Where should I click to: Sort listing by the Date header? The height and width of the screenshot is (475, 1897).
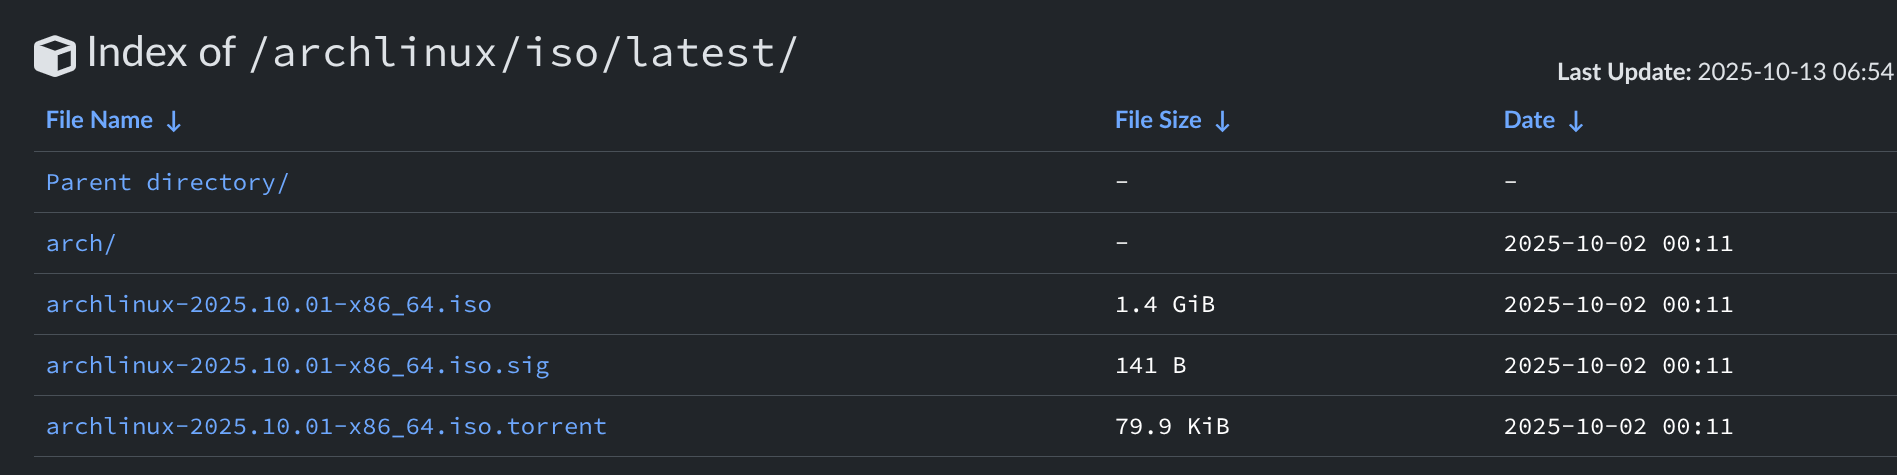click(x=1529, y=120)
